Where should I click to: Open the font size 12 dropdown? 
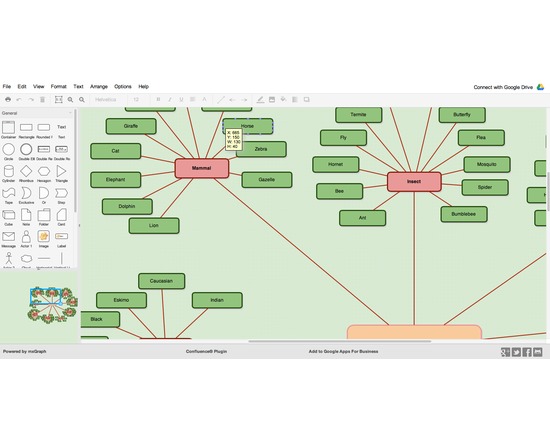136,100
